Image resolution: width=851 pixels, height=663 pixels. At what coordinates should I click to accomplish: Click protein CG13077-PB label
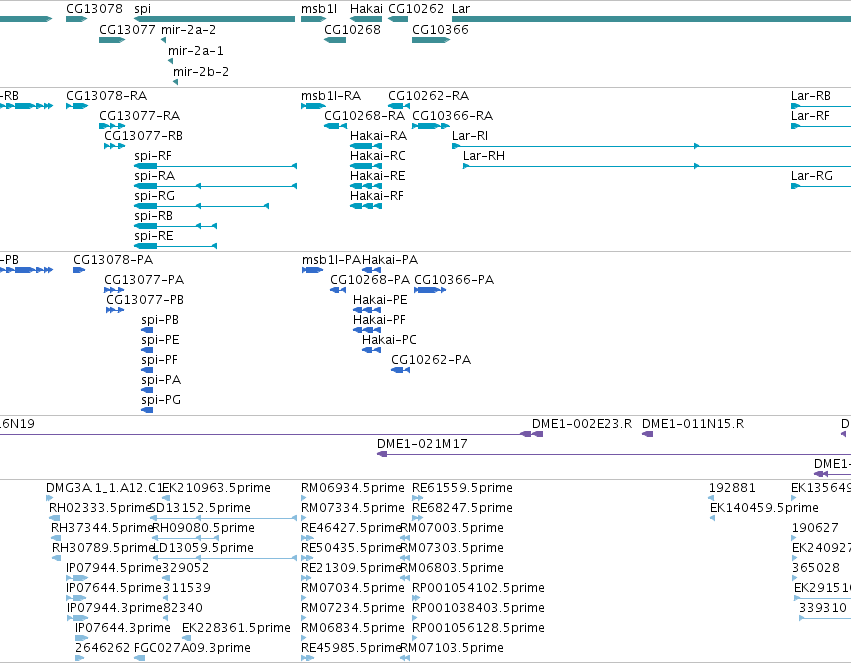145,300
